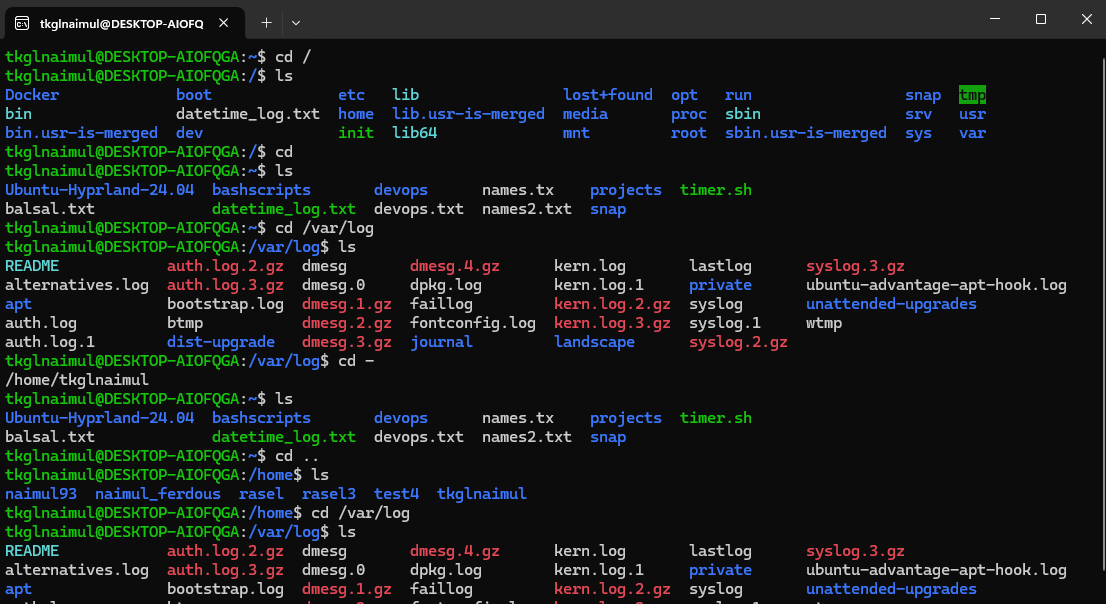Click the 'cd /' command text
The height and width of the screenshot is (604, 1106).
(293, 57)
